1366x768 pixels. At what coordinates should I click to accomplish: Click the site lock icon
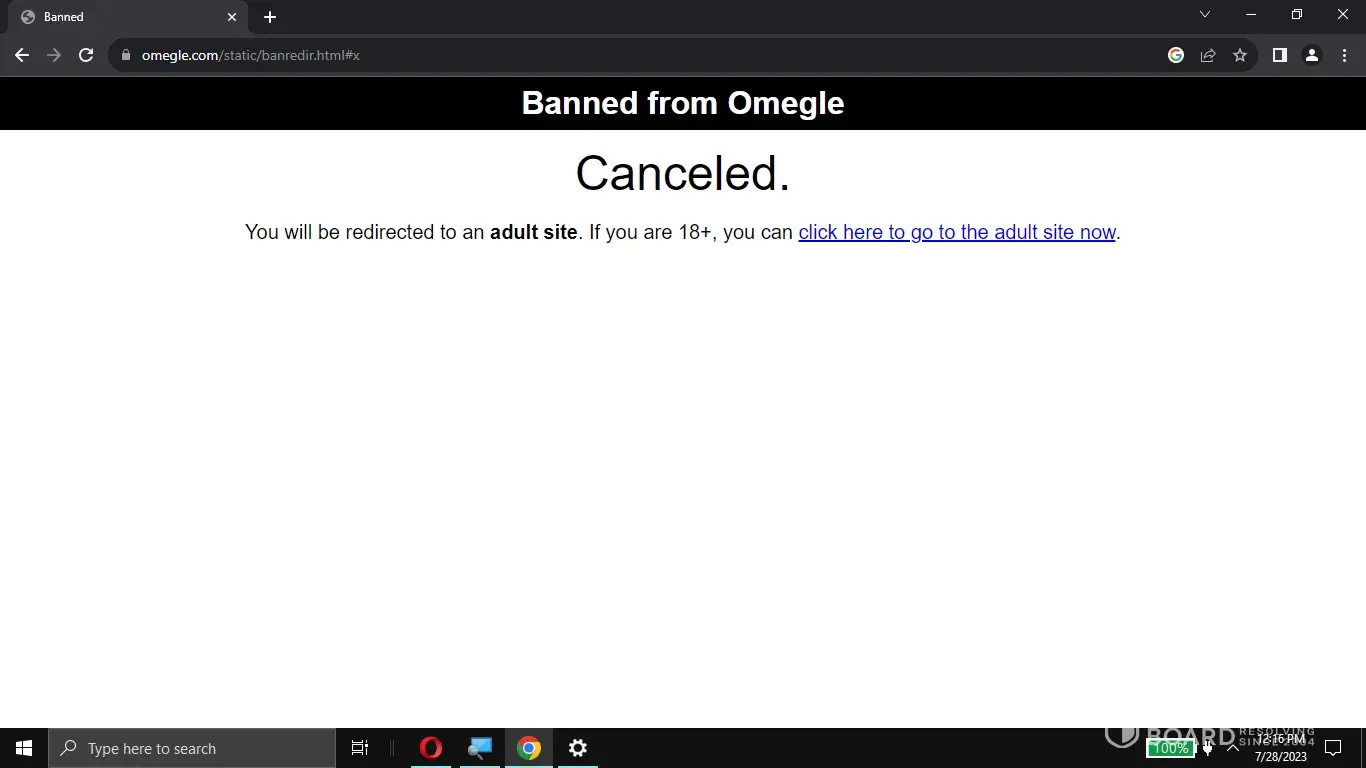click(126, 55)
